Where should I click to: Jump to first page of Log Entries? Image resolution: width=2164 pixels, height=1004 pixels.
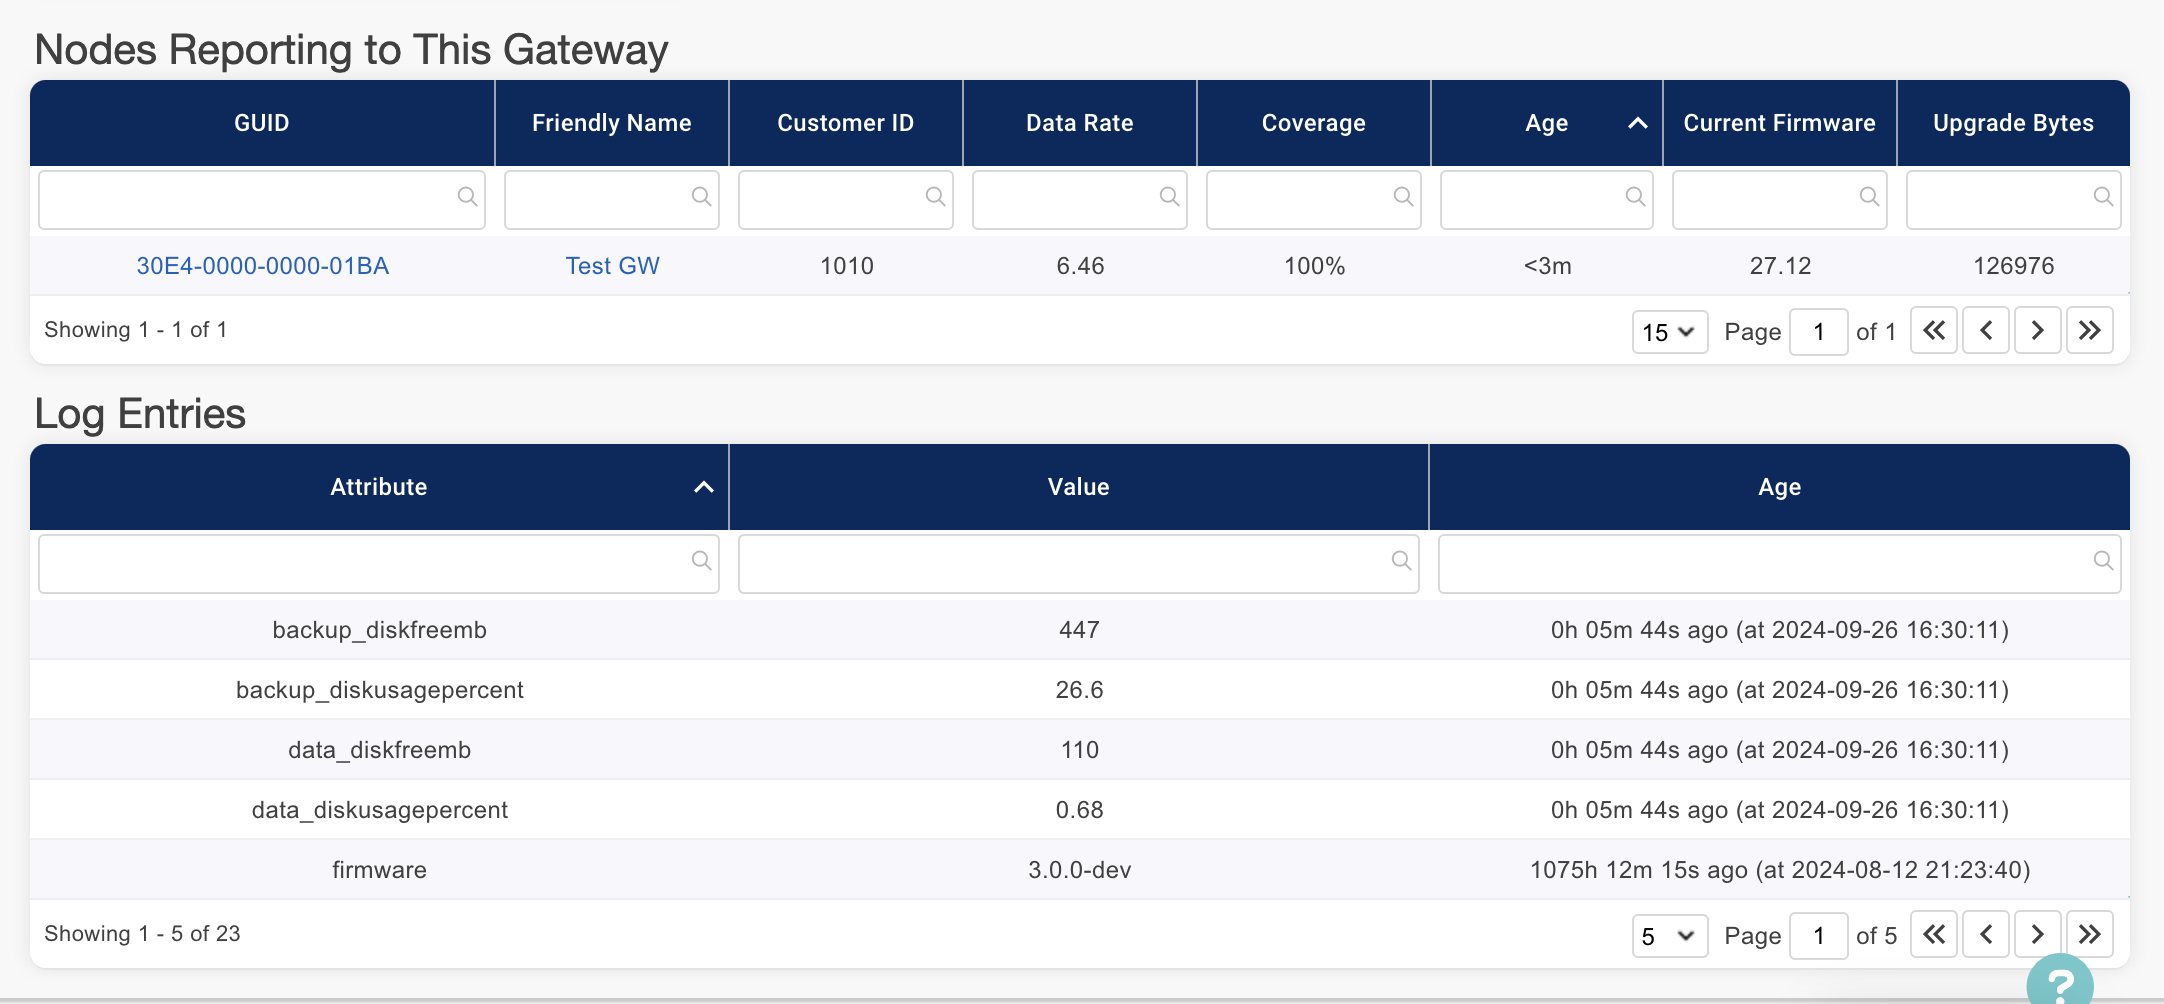1934,935
